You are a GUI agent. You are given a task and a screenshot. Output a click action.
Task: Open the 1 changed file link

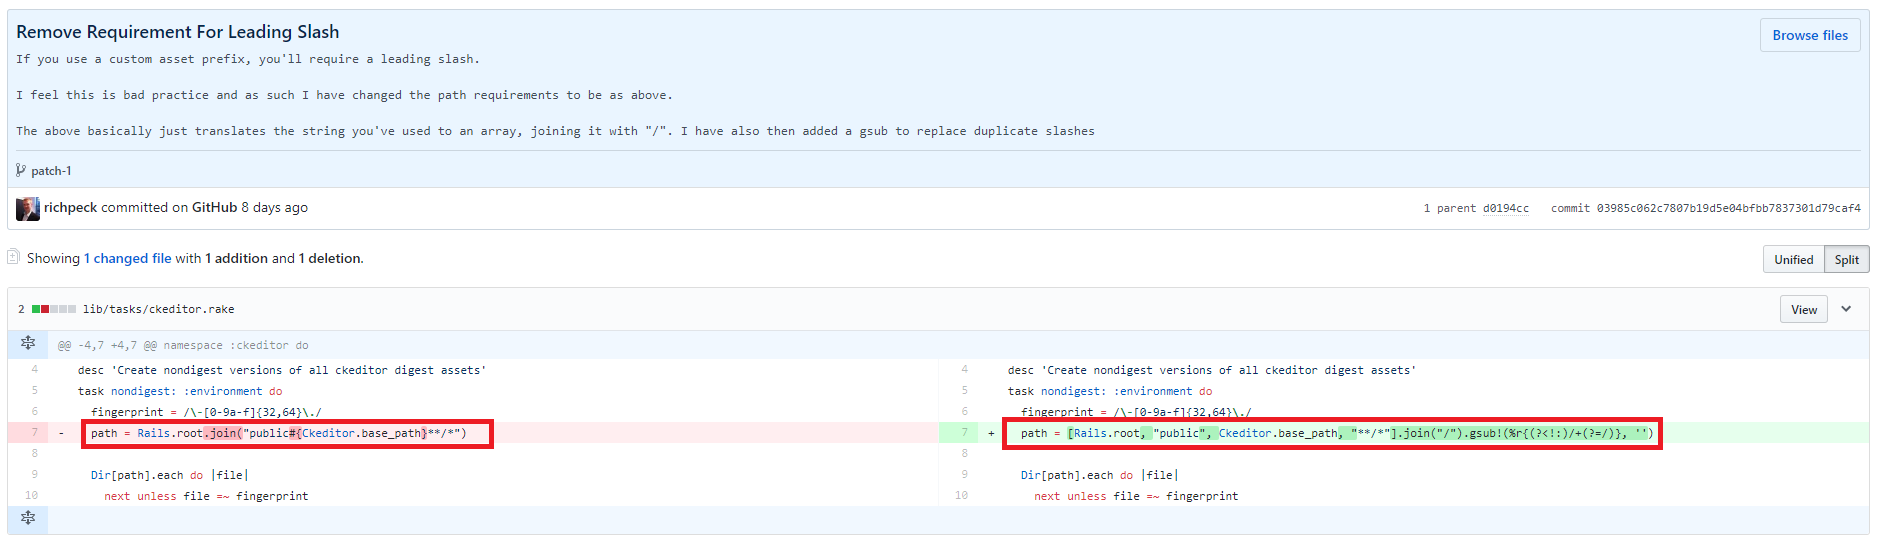(x=127, y=258)
